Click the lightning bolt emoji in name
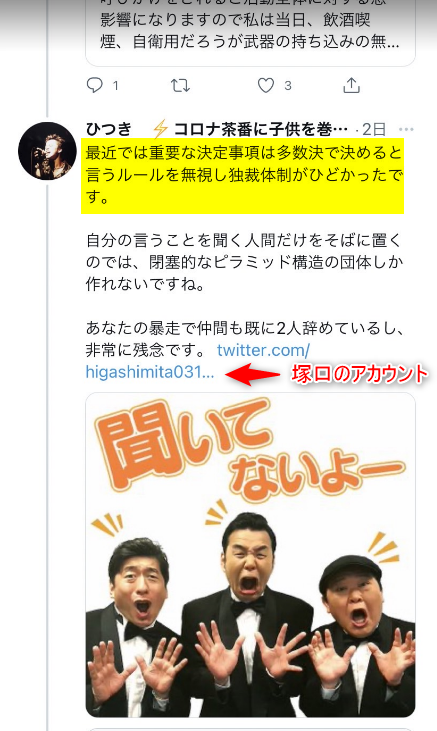 pos(160,129)
